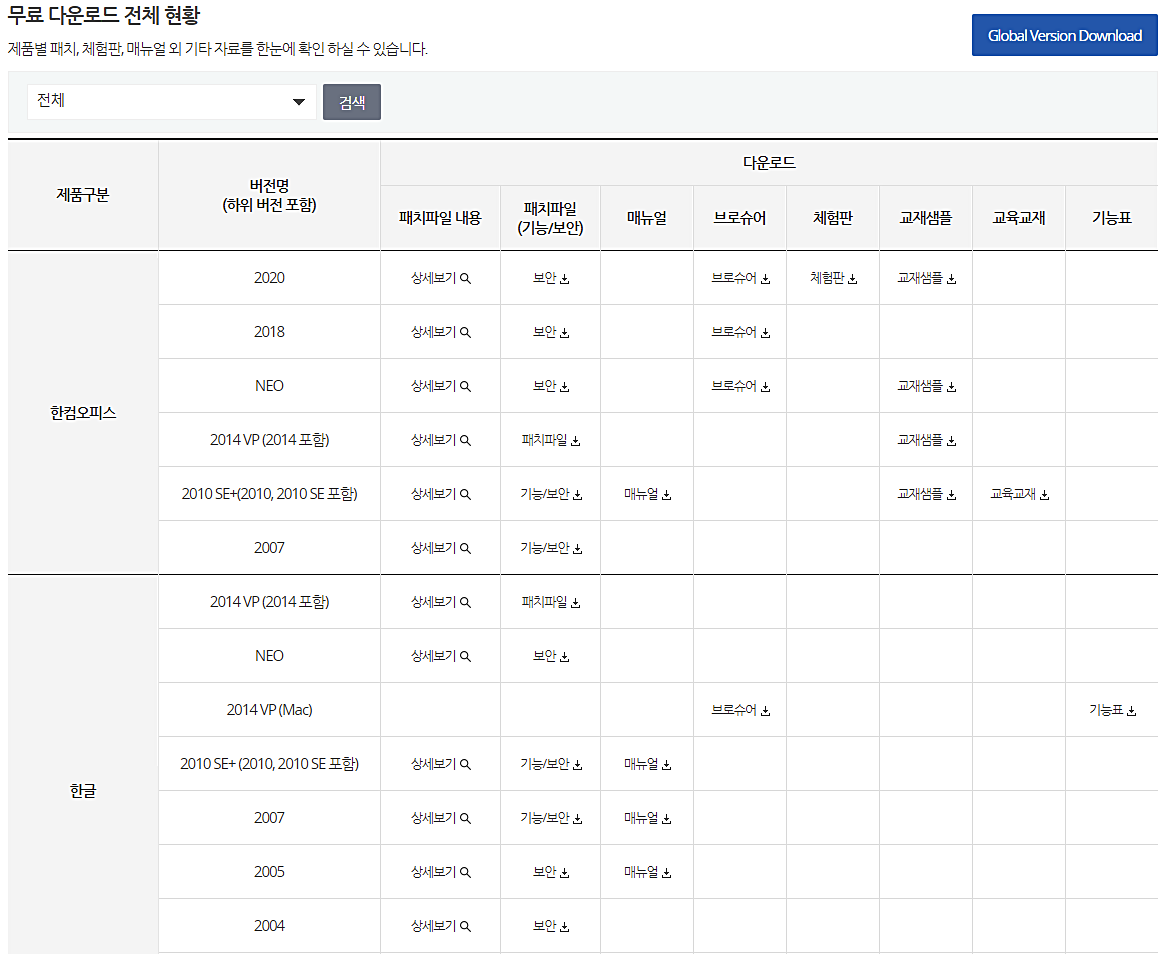Download 체험판 trial for 한컴오피스 2020
Image resolution: width=1169 pixels, height=954 pixels.
pos(834,278)
